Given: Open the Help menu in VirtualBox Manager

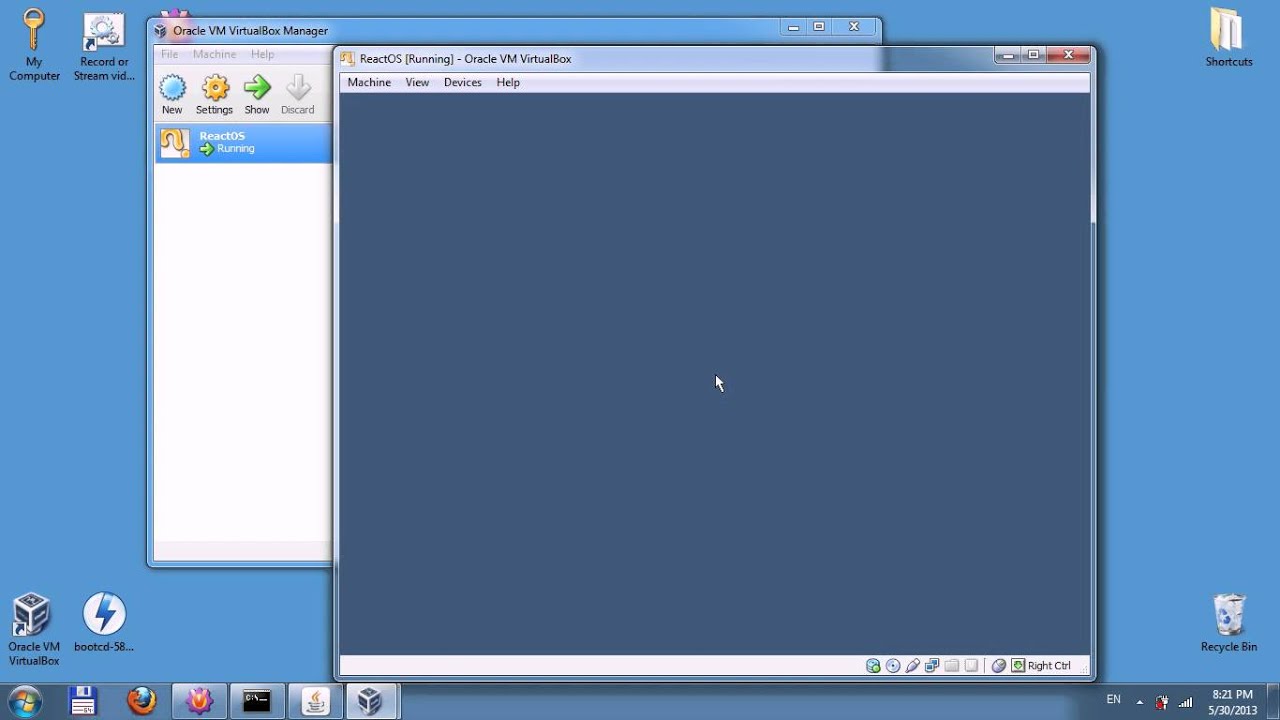Looking at the screenshot, I should (262, 54).
